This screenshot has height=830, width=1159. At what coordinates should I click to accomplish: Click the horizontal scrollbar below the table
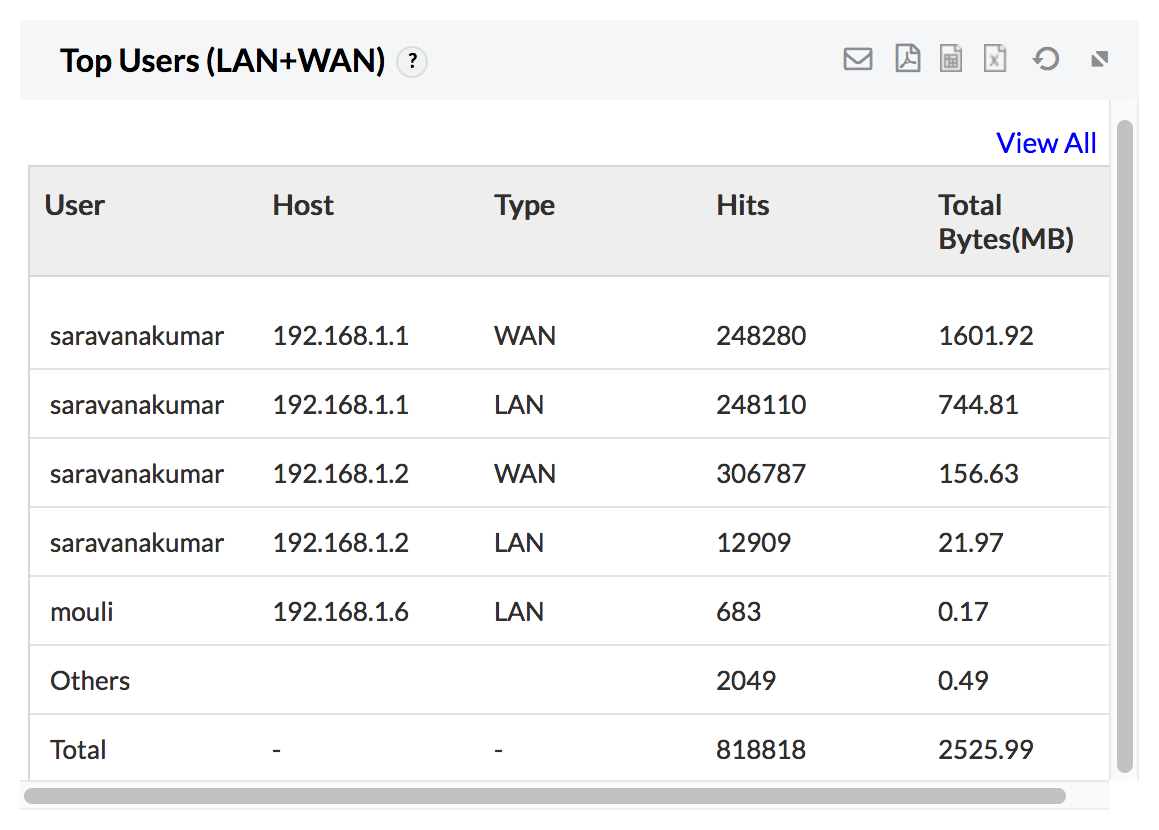pos(544,796)
